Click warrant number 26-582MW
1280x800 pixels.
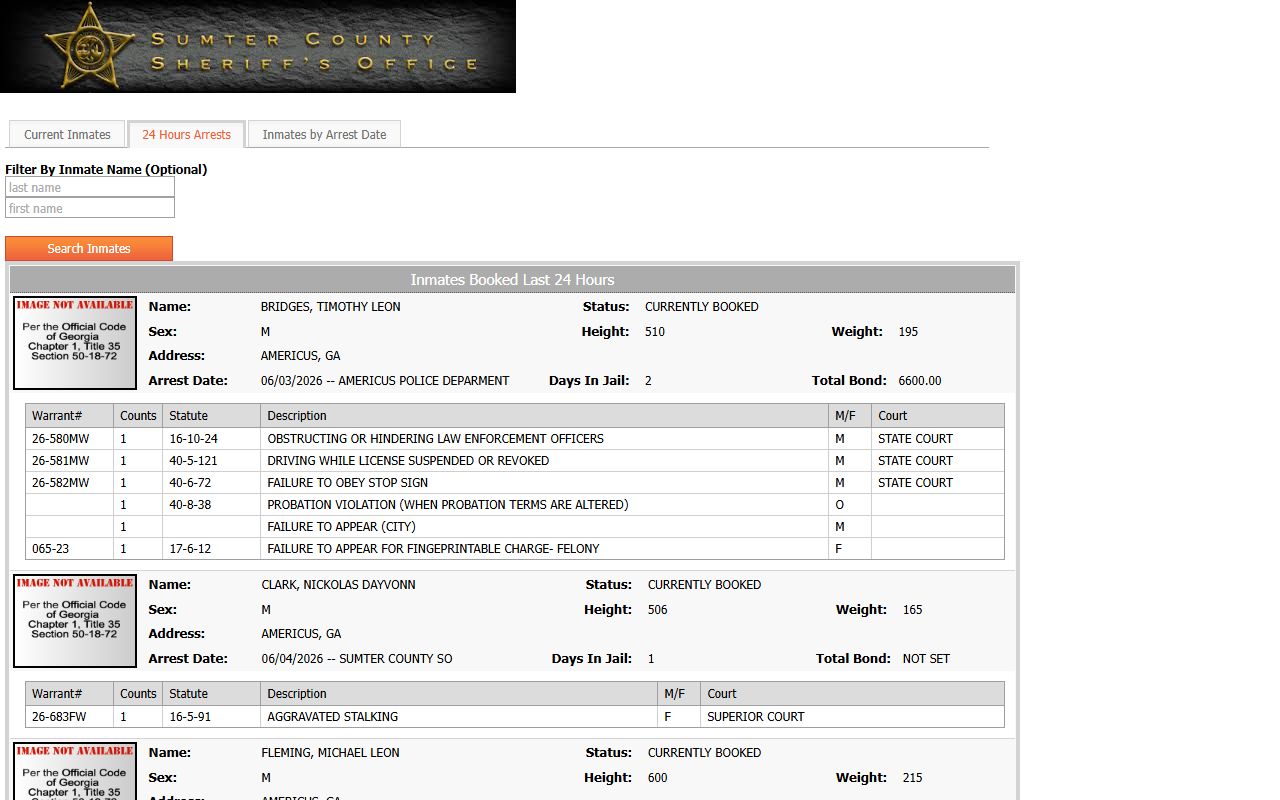(60, 483)
